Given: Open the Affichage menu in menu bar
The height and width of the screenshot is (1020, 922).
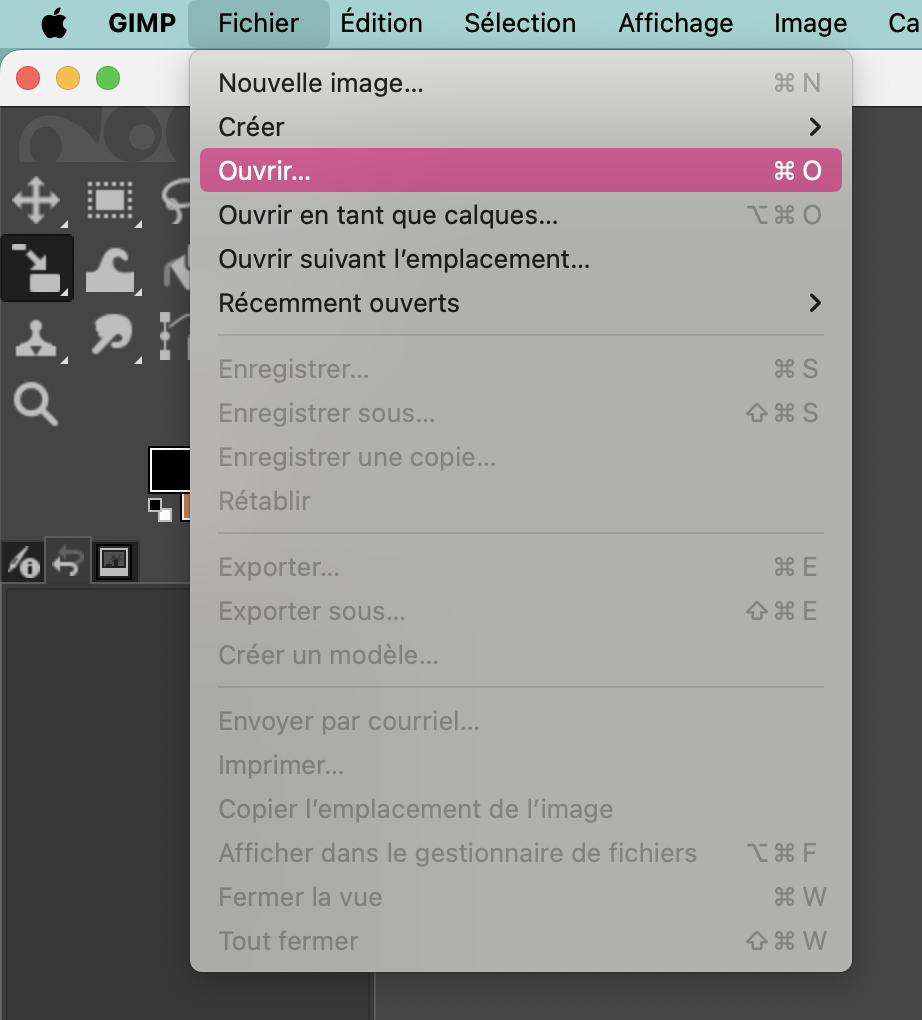Looking at the screenshot, I should [x=675, y=23].
